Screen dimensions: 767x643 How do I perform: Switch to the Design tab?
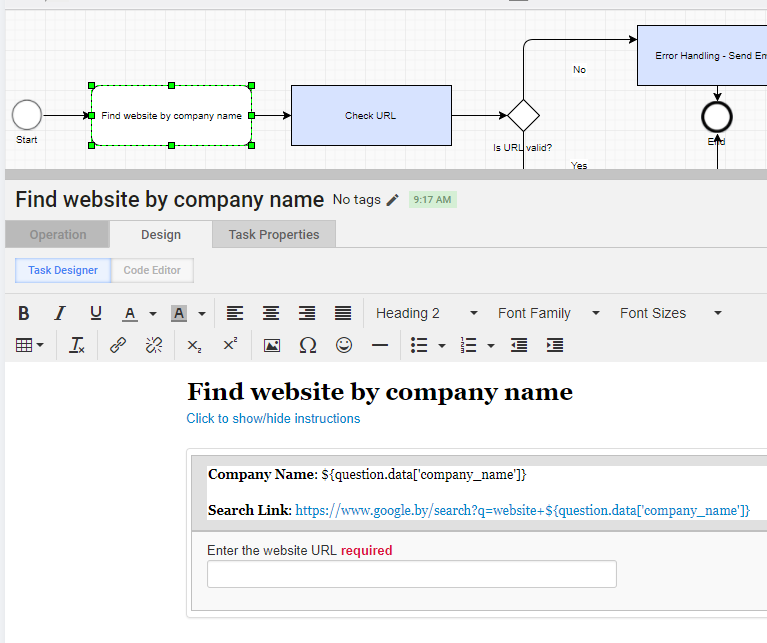tap(161, 235)
